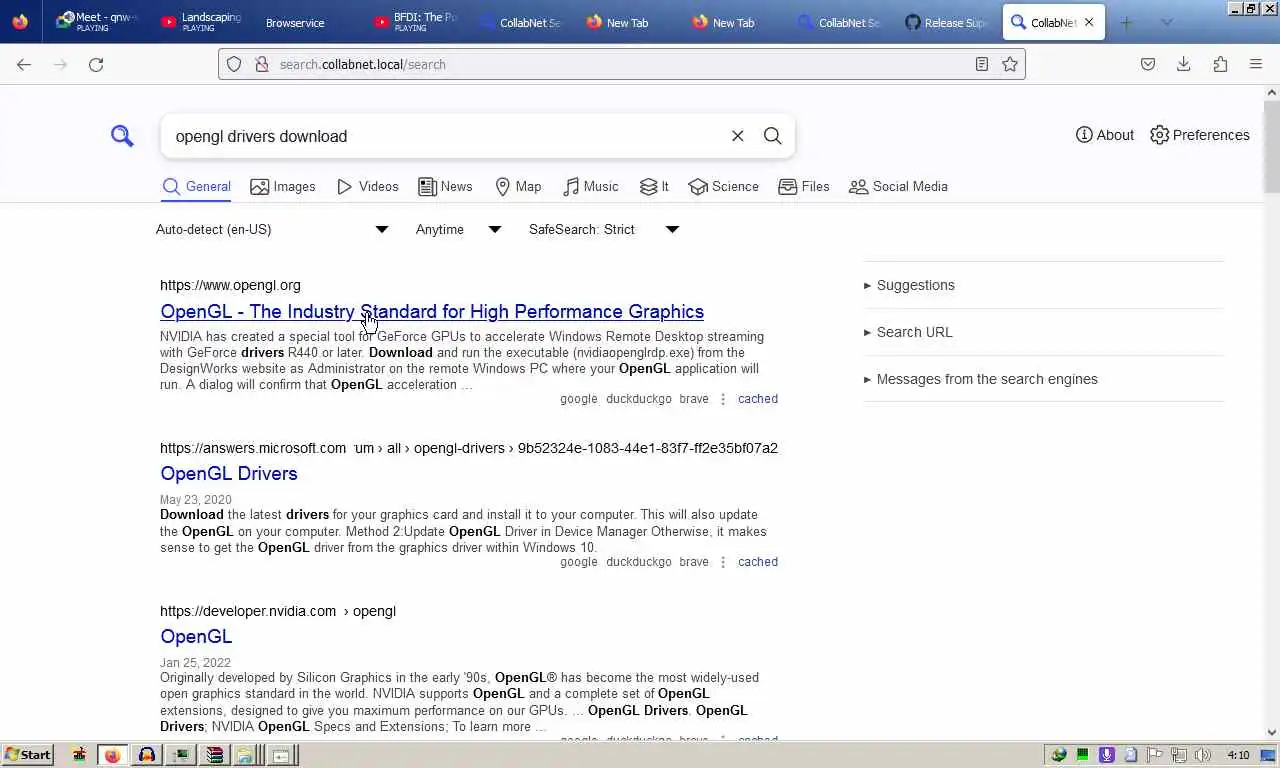Switch to the Browservice tab
Image resolution: width=1280 pixels, height=768 pixels.
tap(305, 22)
